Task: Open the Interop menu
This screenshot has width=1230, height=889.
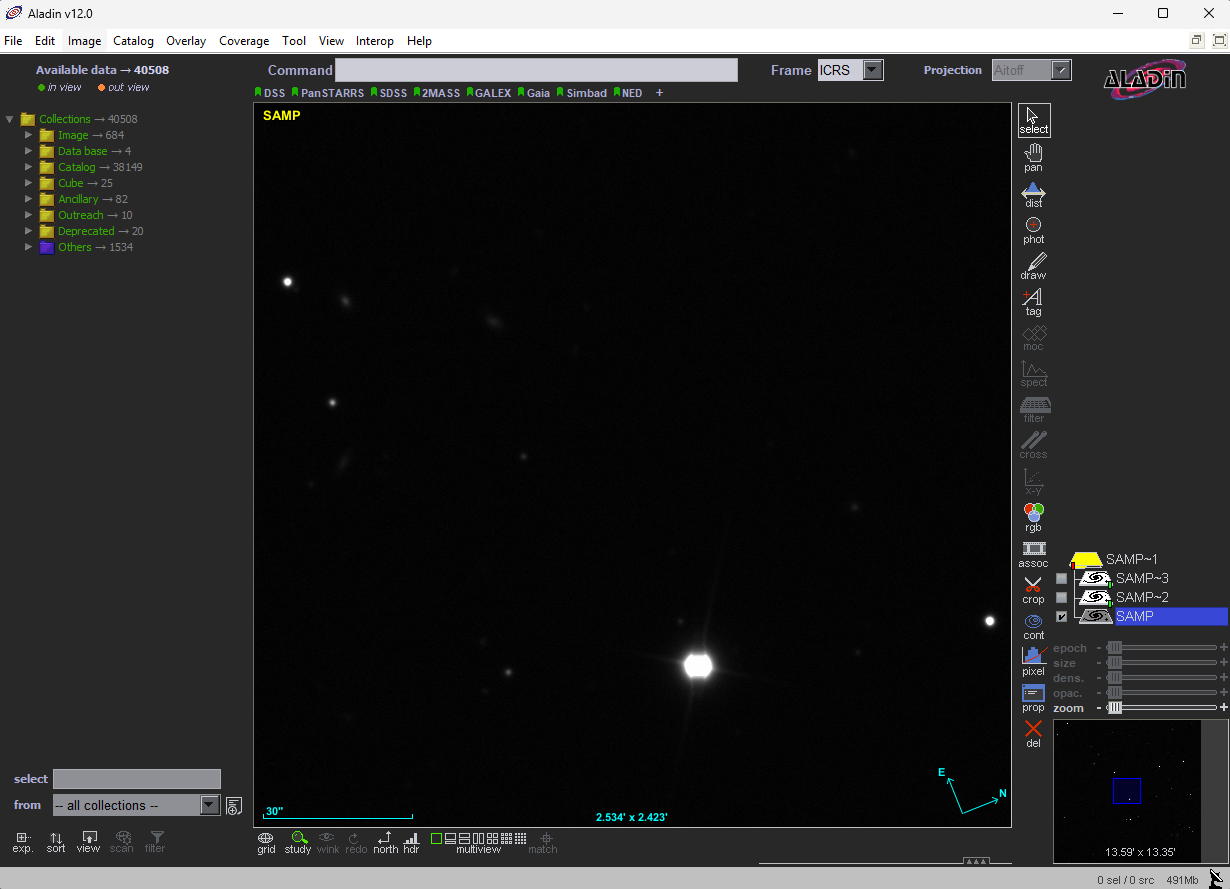Action: point(375,41)
